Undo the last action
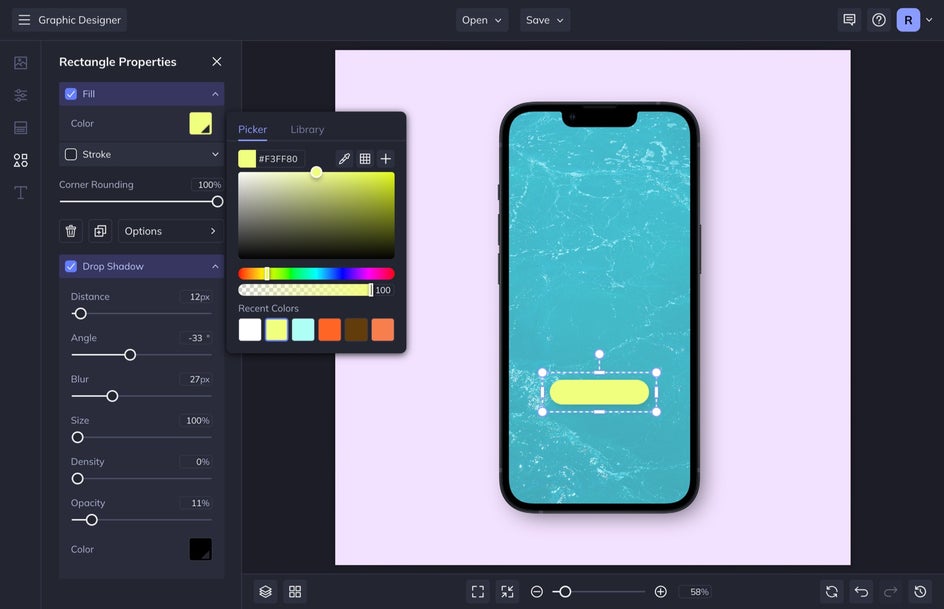This screenshot has width=944, height=609. point(861,592)
